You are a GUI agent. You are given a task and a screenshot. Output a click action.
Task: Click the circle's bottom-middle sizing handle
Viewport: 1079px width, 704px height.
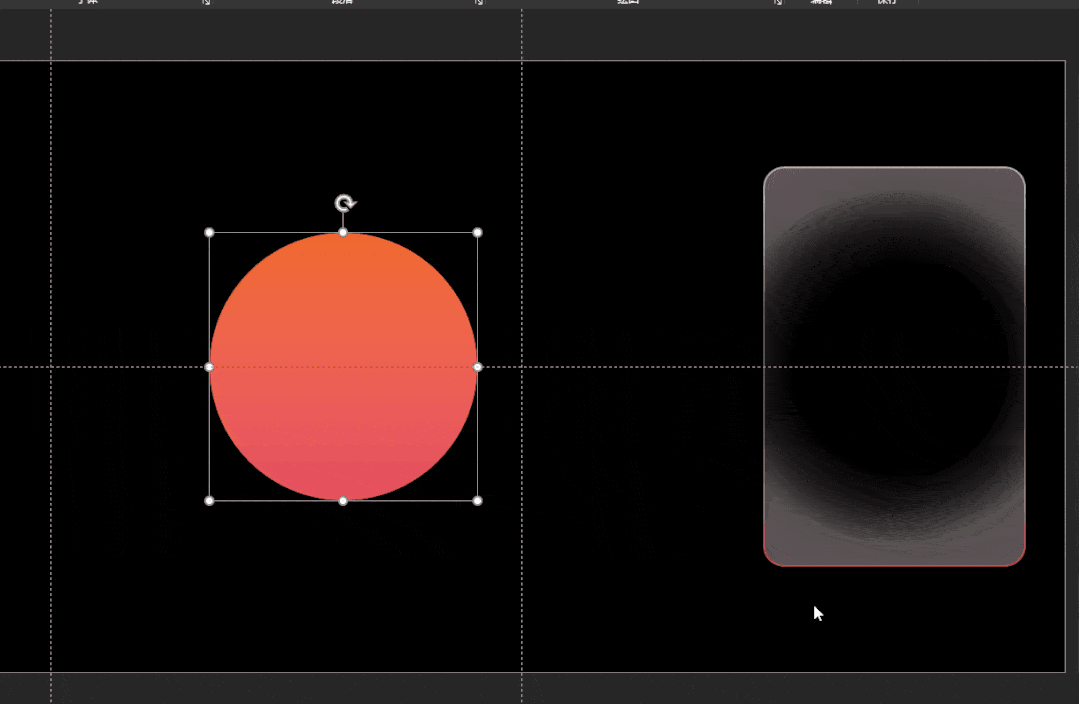(343, 501)
